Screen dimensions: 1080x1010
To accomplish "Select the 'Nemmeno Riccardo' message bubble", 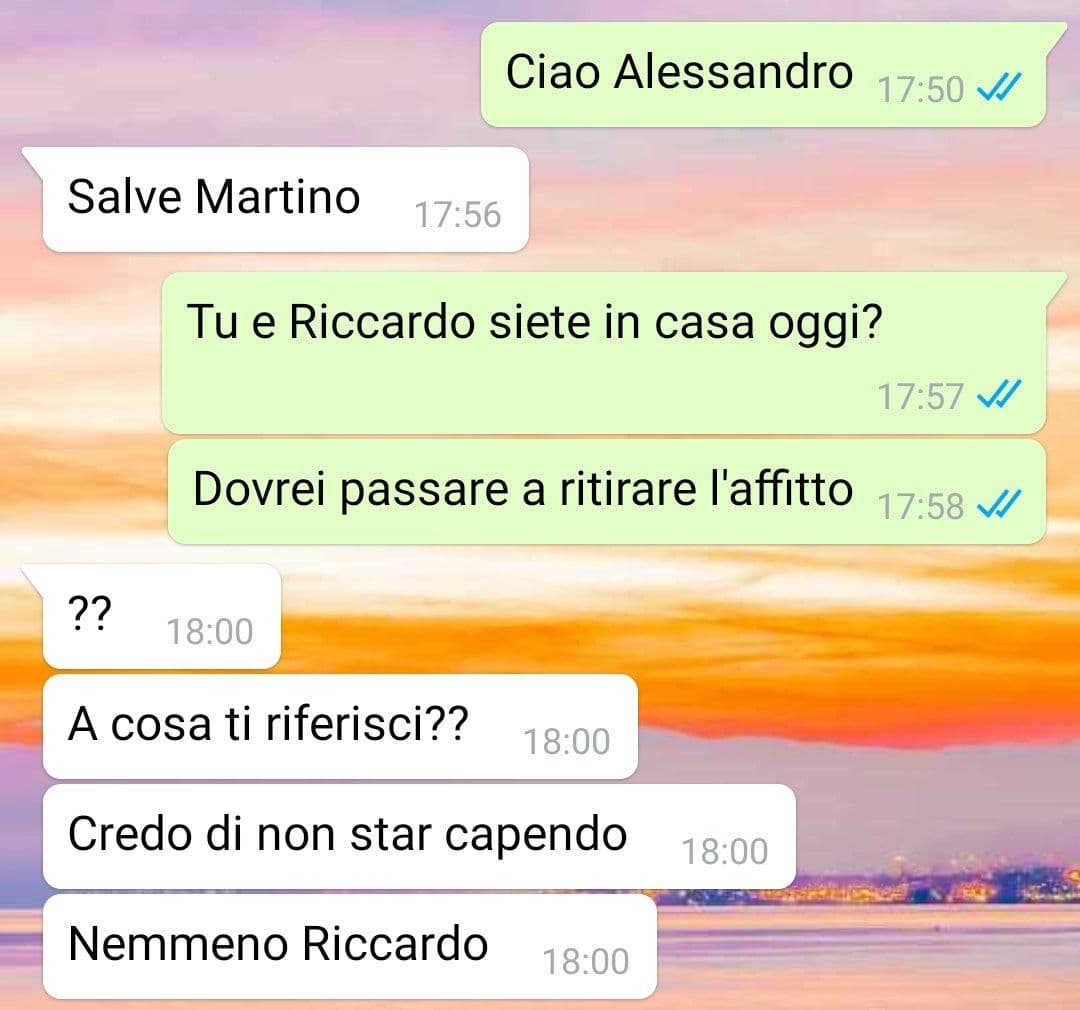I will [x=350, y=947].
